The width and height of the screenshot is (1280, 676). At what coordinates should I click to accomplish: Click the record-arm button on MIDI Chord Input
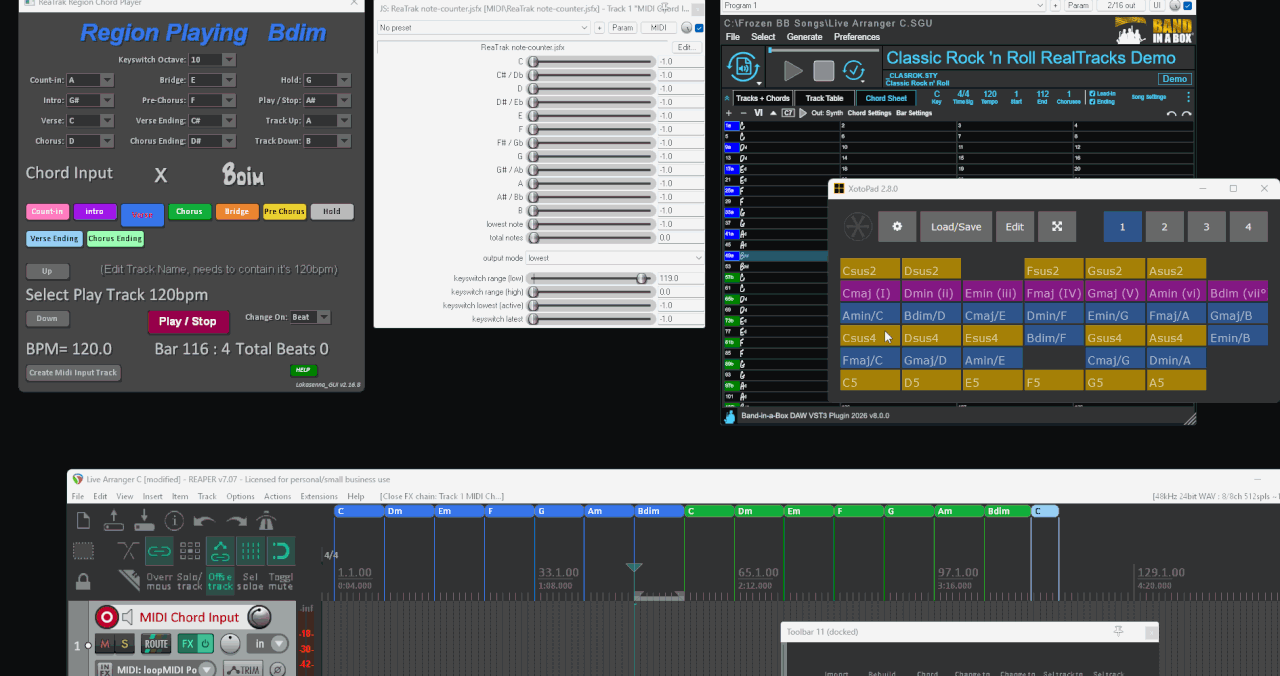tap(106, 617)
